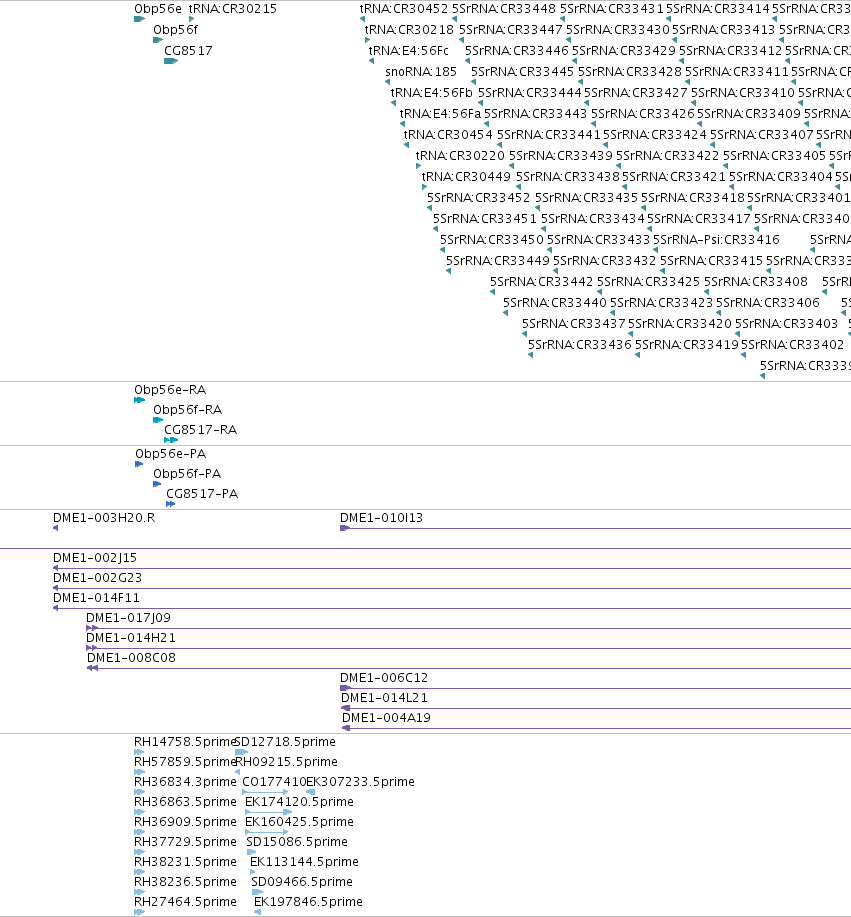Click 5SrRNA:CR33440 label

(x=555, y=303)
